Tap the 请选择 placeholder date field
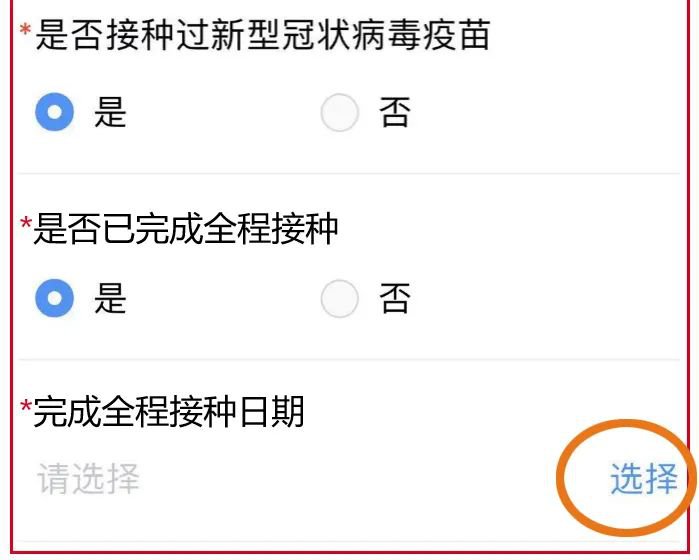 pos(88,478)
